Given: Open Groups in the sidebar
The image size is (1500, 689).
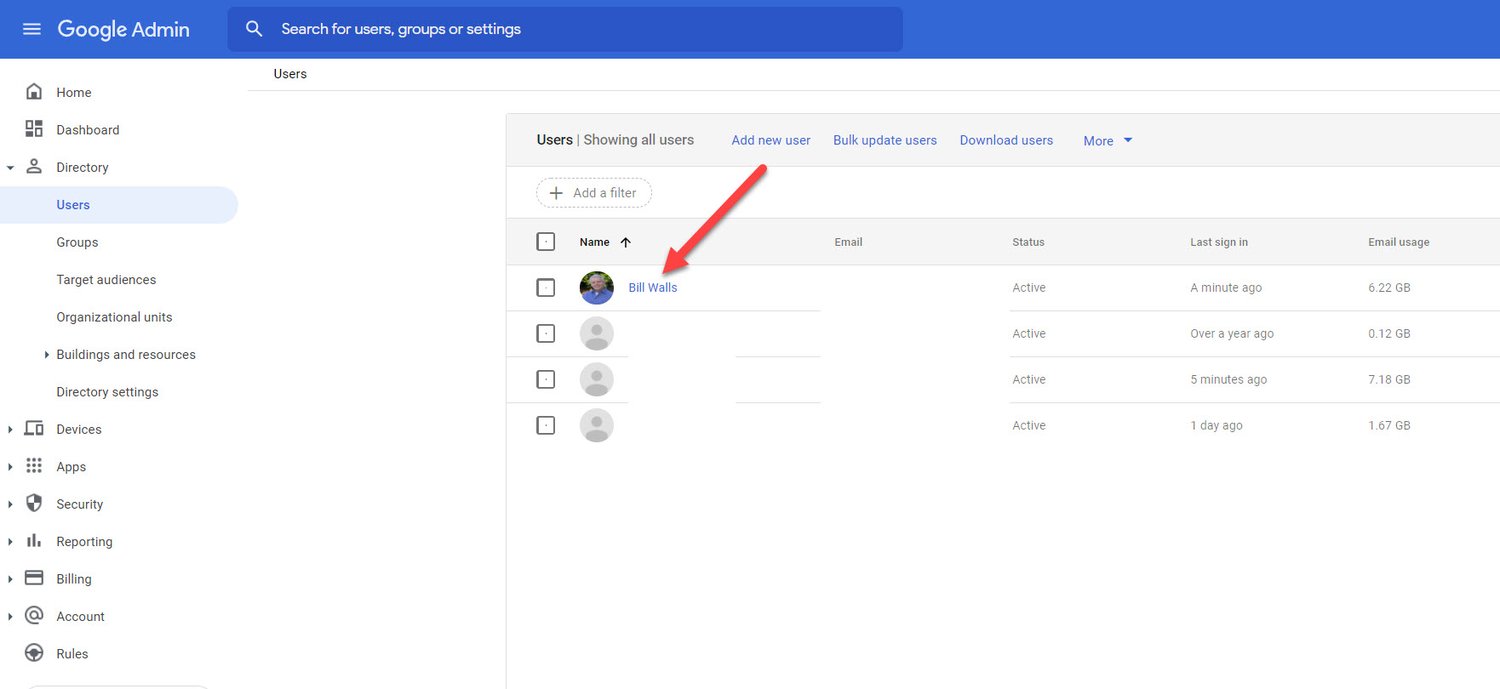Looking at the screenshot, I should click(x=77, y=242).
